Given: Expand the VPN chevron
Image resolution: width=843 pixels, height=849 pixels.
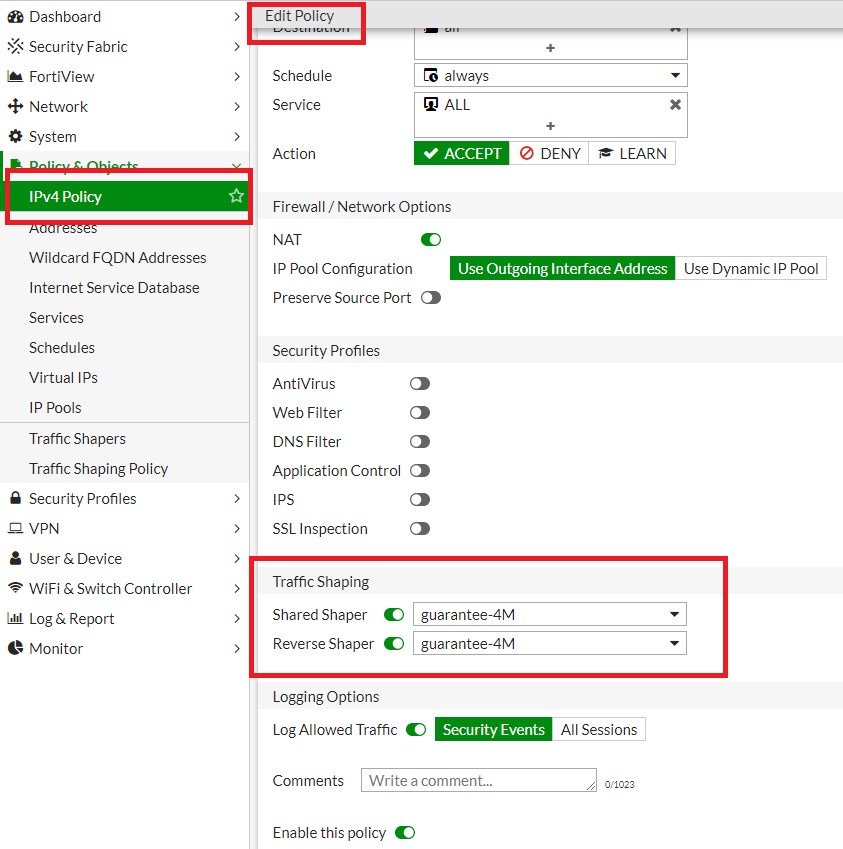Looking at the screenshot, I should click(237, 528).
